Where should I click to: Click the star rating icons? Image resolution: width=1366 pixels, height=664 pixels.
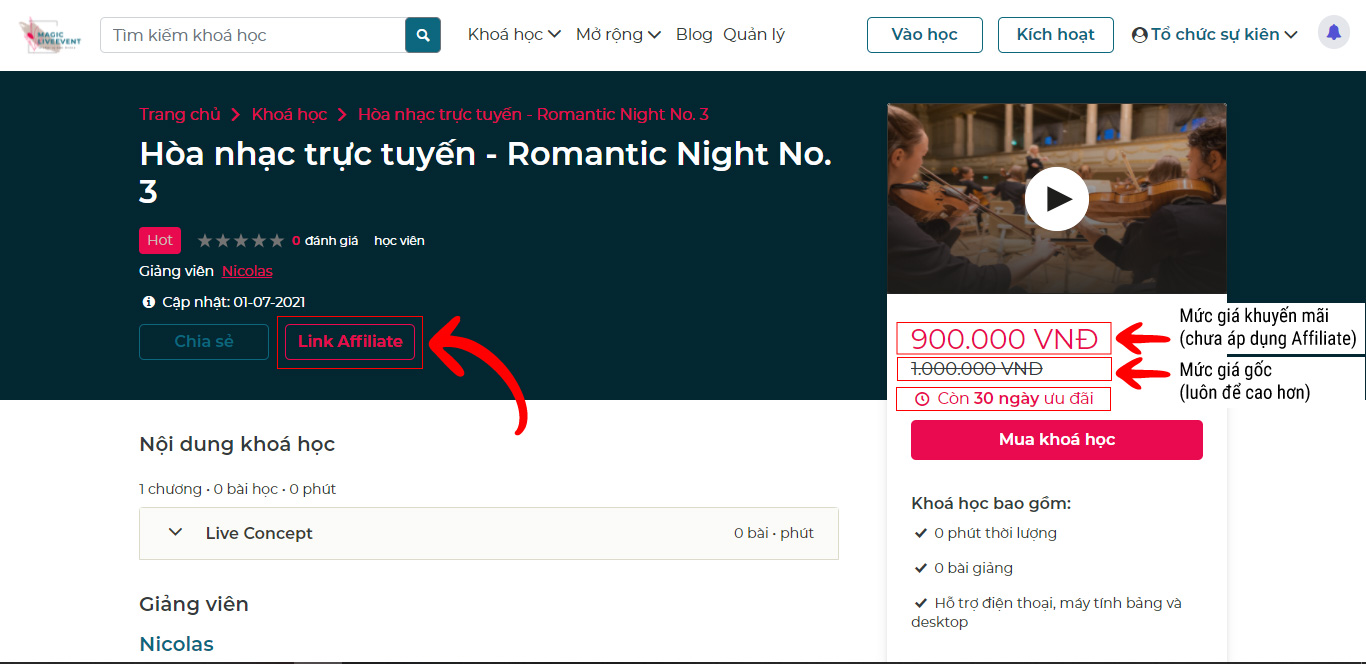pyautogui.click(x=240, y=241)
